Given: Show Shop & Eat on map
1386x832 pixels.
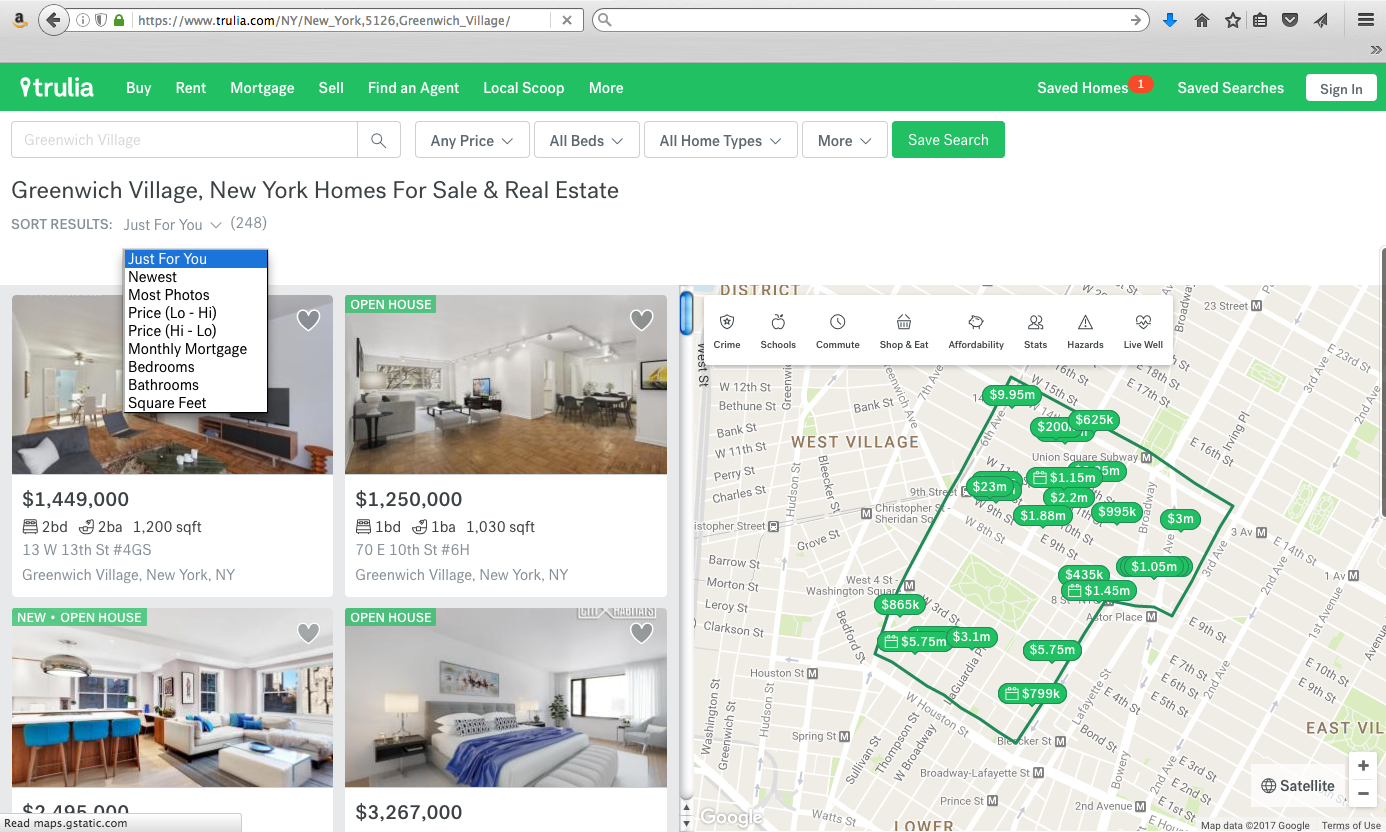Looking at the screenshot, I should coord(904,323).
